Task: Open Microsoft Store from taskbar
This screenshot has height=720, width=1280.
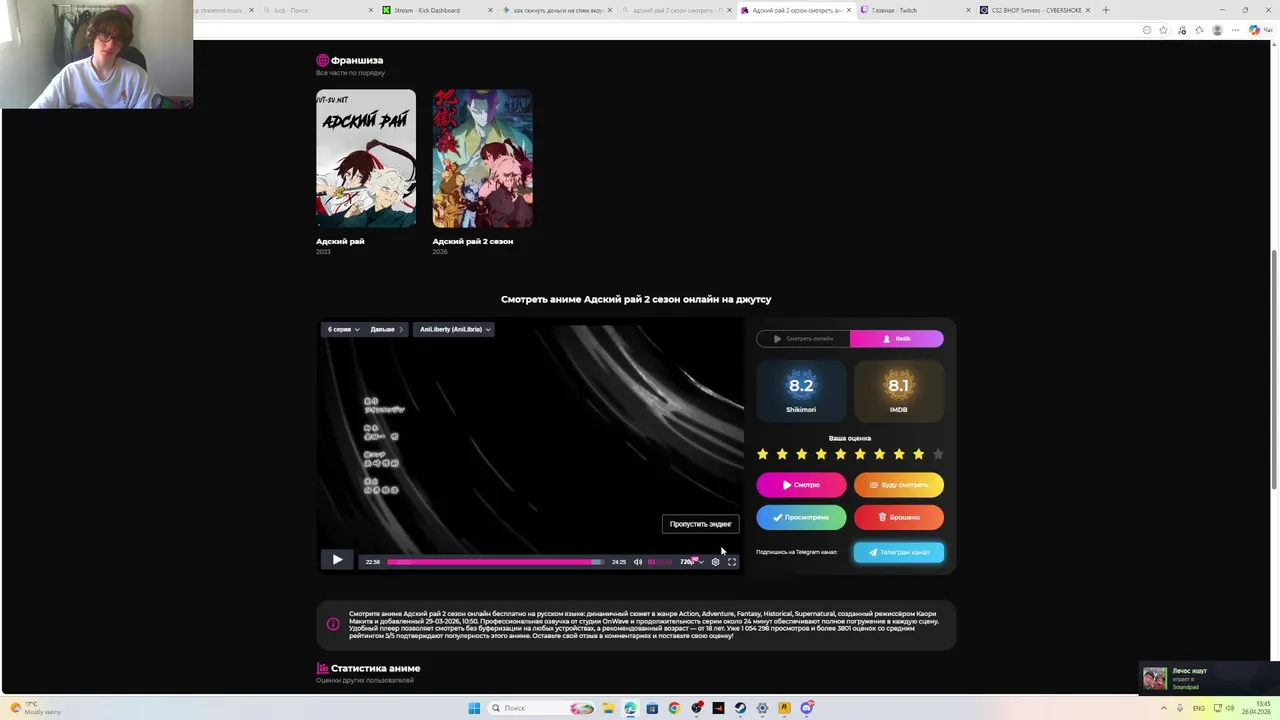Action: click(x=652, y=708)
